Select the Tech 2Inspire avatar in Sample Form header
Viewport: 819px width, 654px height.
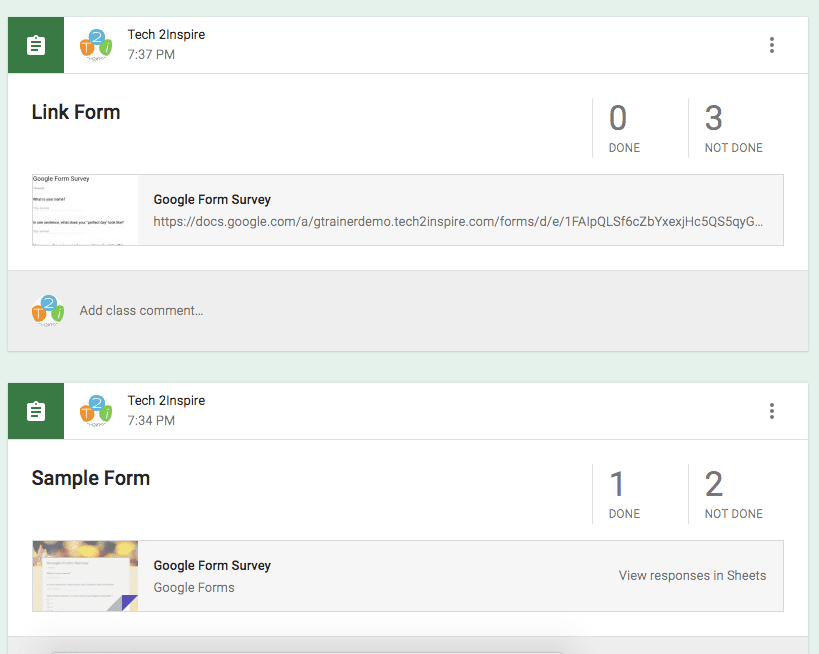pos(97,410)
